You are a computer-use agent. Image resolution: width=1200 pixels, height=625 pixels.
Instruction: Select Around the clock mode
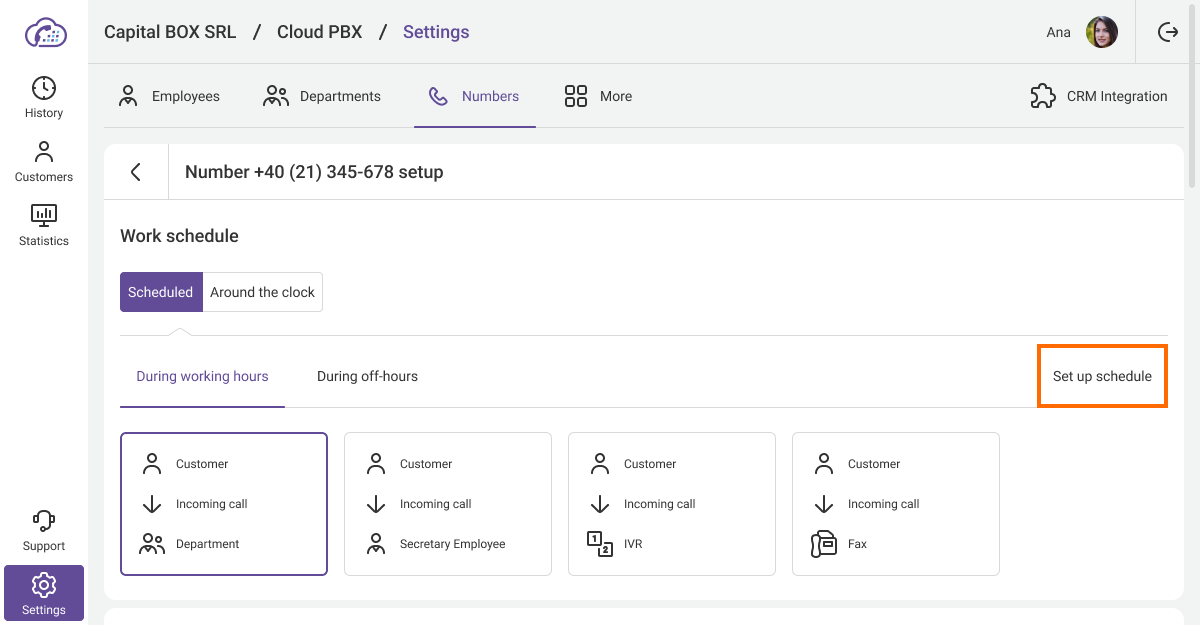[x=262, y=292]
